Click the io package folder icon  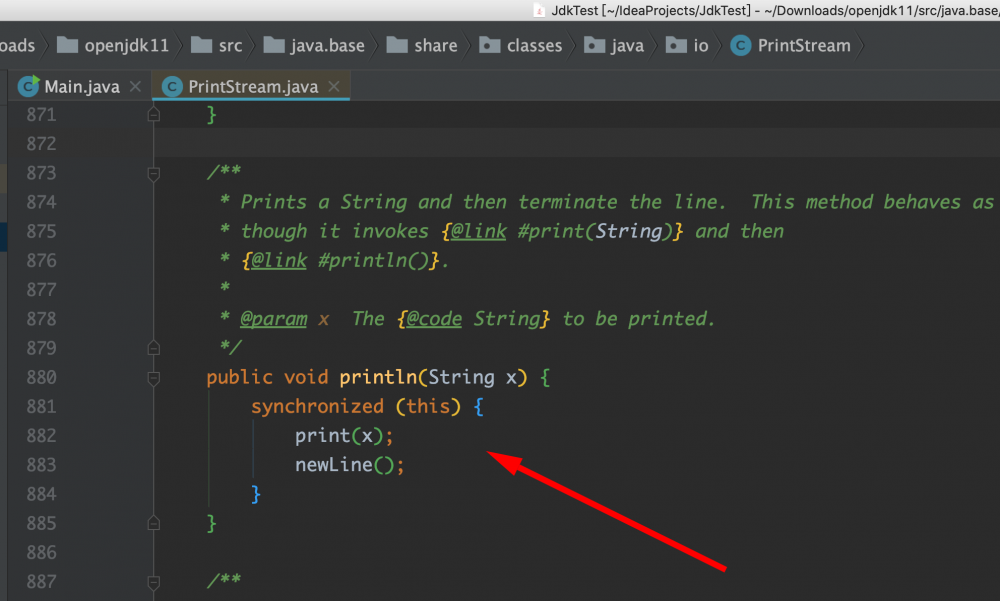tap(676, 45)
